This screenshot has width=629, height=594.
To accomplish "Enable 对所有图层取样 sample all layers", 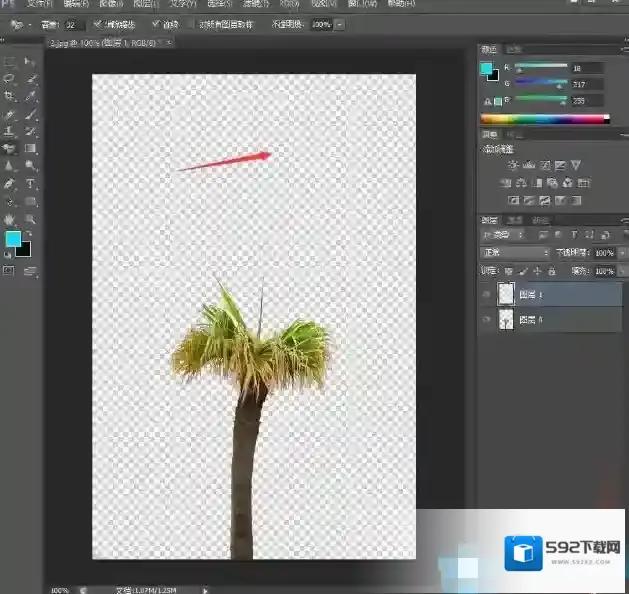I will pos(192,24).
